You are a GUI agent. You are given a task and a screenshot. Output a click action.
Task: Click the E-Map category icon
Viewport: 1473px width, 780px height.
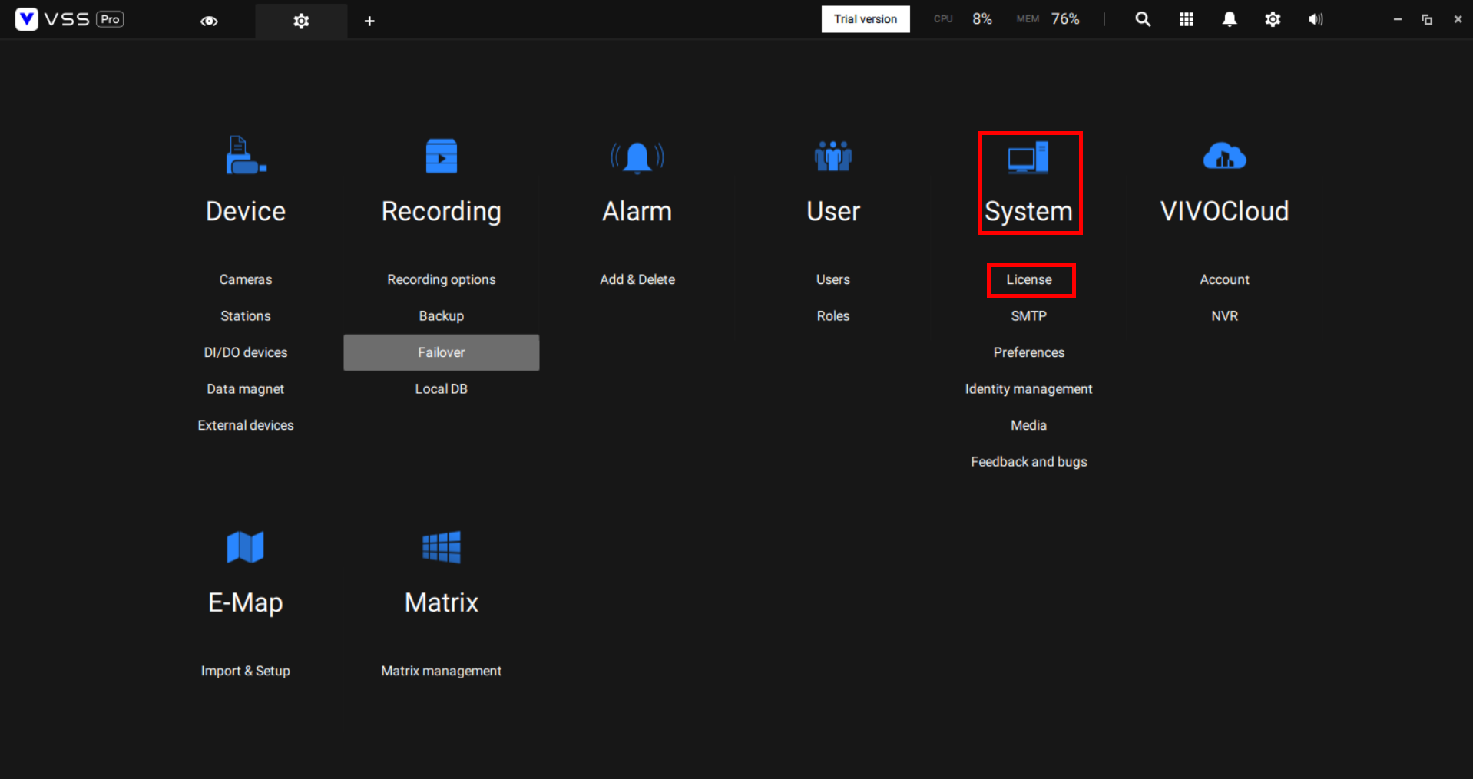pyautogui.click(x=245, y=547)
